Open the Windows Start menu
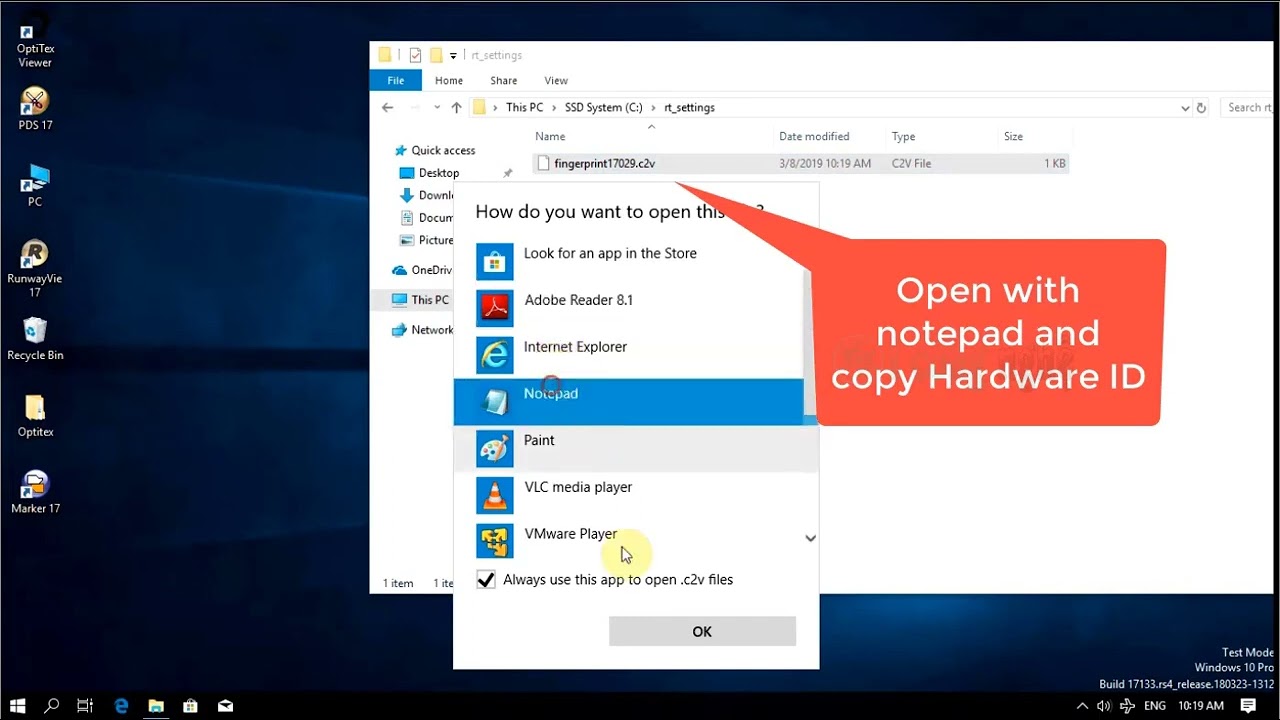Image resolution: width=1280 pixels, height=720 pixels. [x=17, y=706]
